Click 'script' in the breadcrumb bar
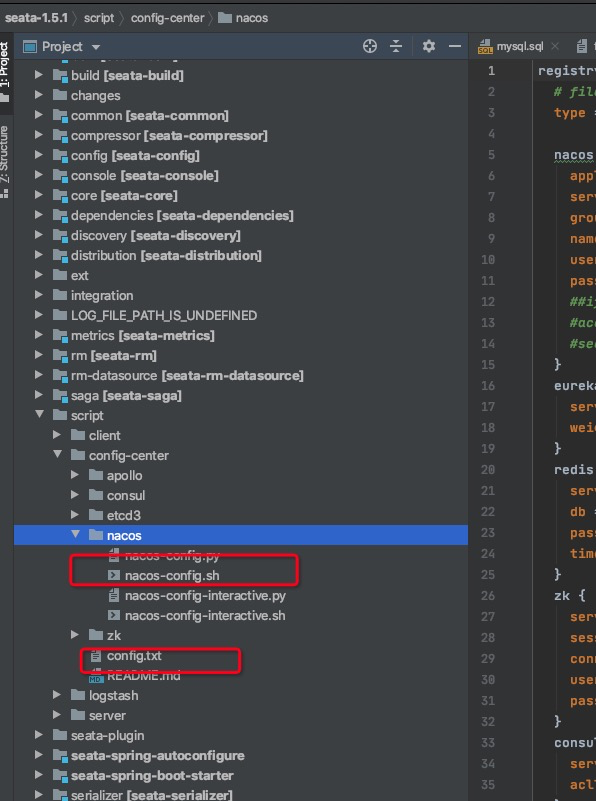The height and width of the screenshot is (801, 596). point(97,17)
